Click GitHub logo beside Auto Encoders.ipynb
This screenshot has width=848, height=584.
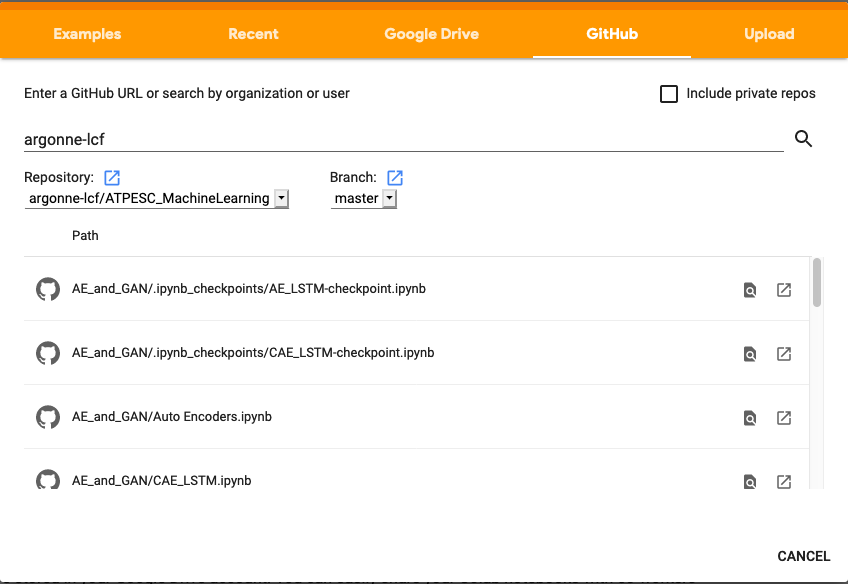click(x=48, y=417)
